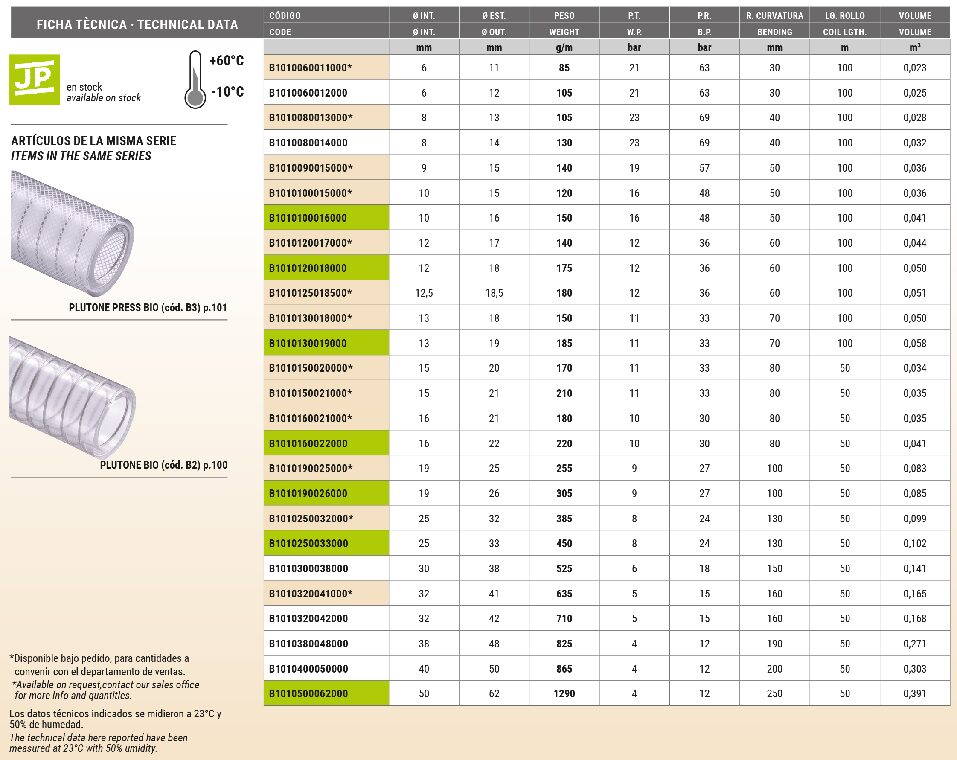Click the CÓDIGO column header
This screenshot has height=760, width=957.
click(286, 16)
